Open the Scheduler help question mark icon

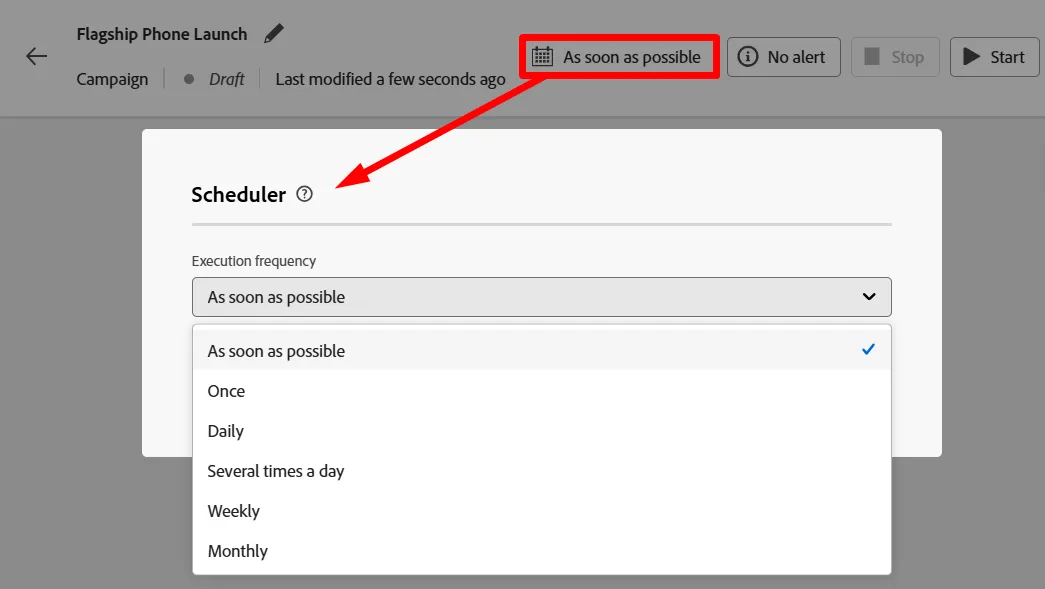coord(305,194)
